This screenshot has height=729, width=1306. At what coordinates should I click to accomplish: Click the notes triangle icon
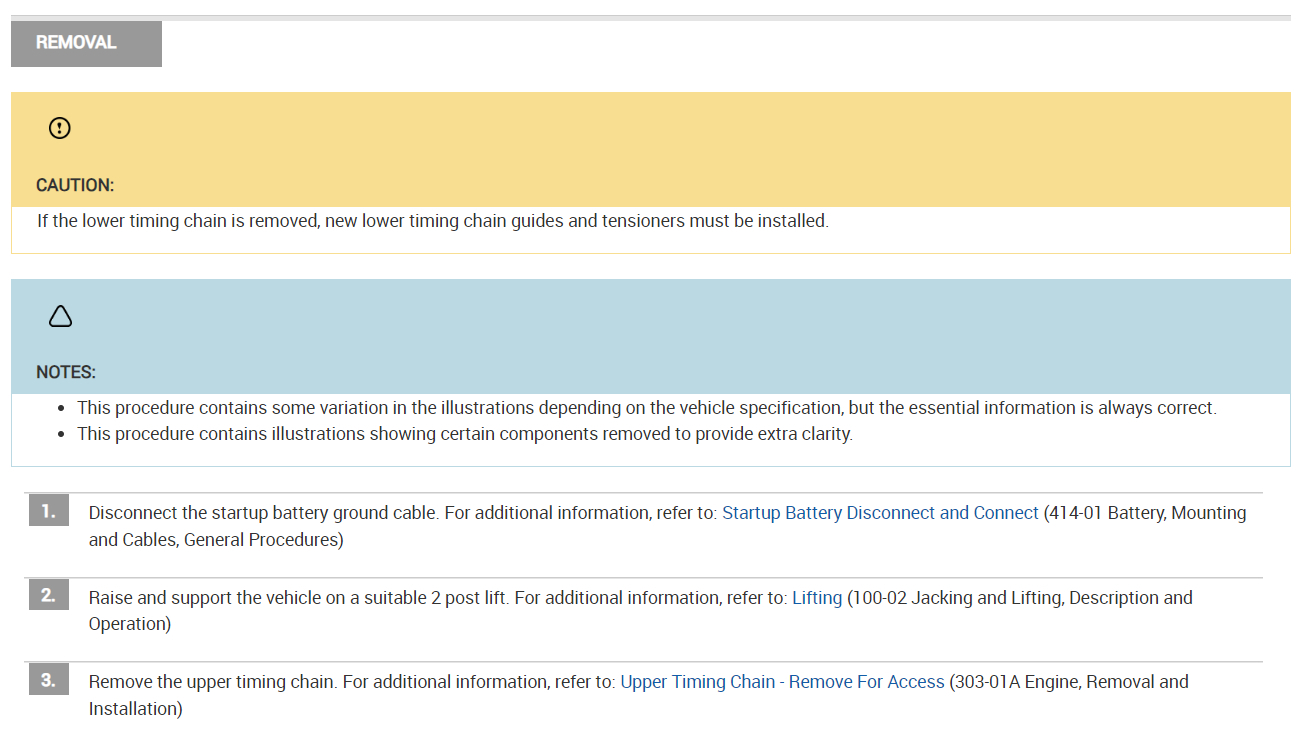[x=60, y=316]
